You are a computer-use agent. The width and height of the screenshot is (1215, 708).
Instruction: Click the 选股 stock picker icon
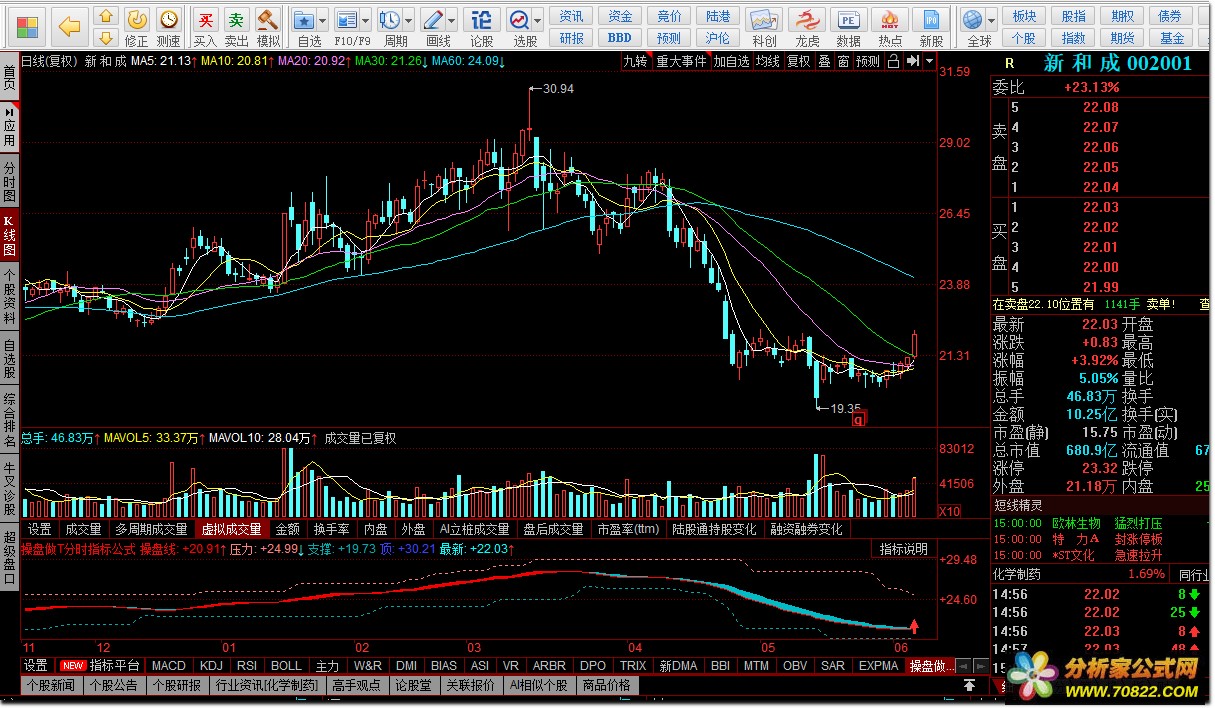point(519,20)
